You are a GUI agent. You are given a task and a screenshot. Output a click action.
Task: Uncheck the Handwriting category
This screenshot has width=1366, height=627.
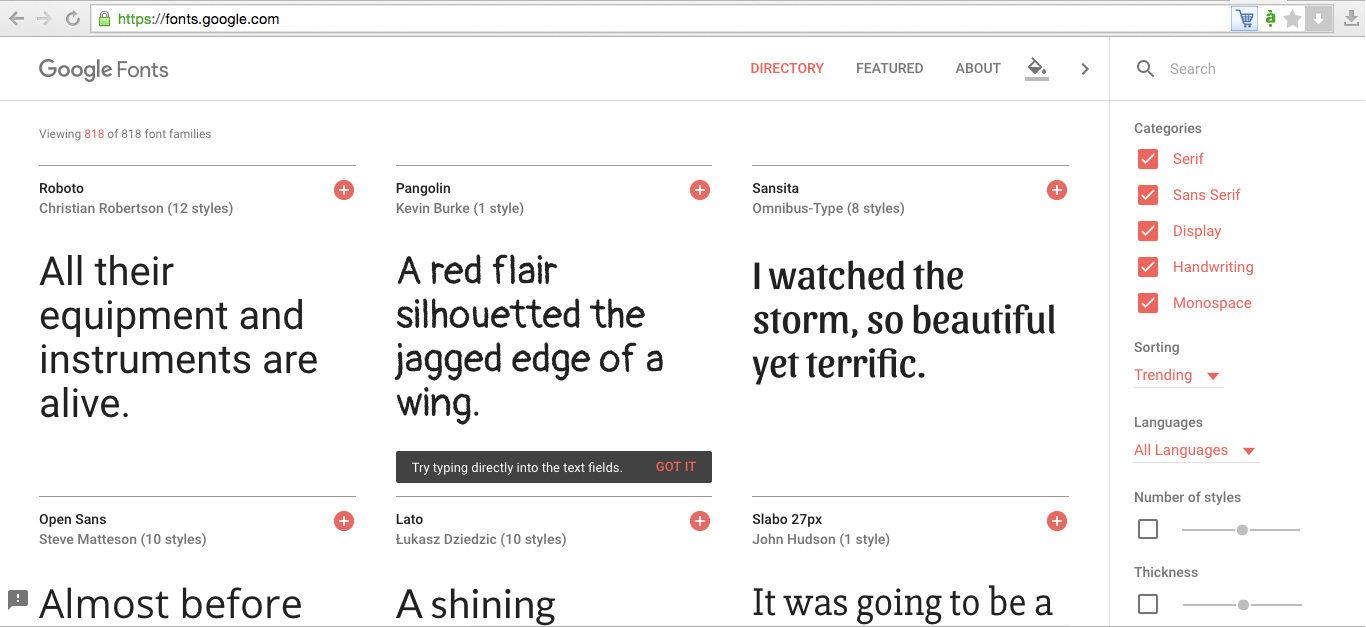point(1148,267)
